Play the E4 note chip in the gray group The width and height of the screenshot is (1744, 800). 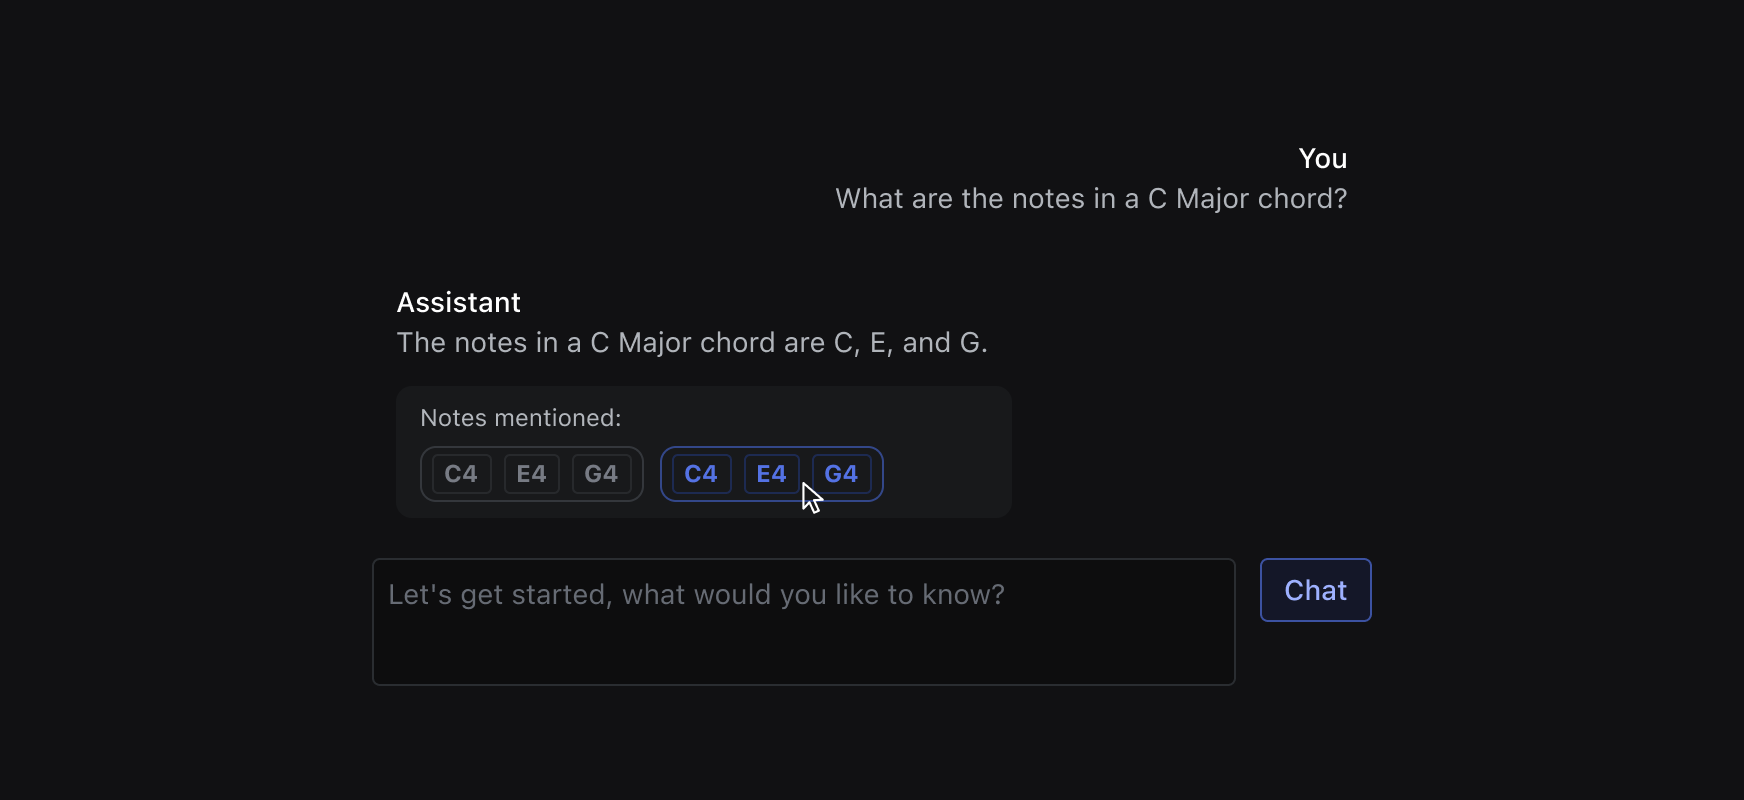pyautogui.click(x=531, y=473)
